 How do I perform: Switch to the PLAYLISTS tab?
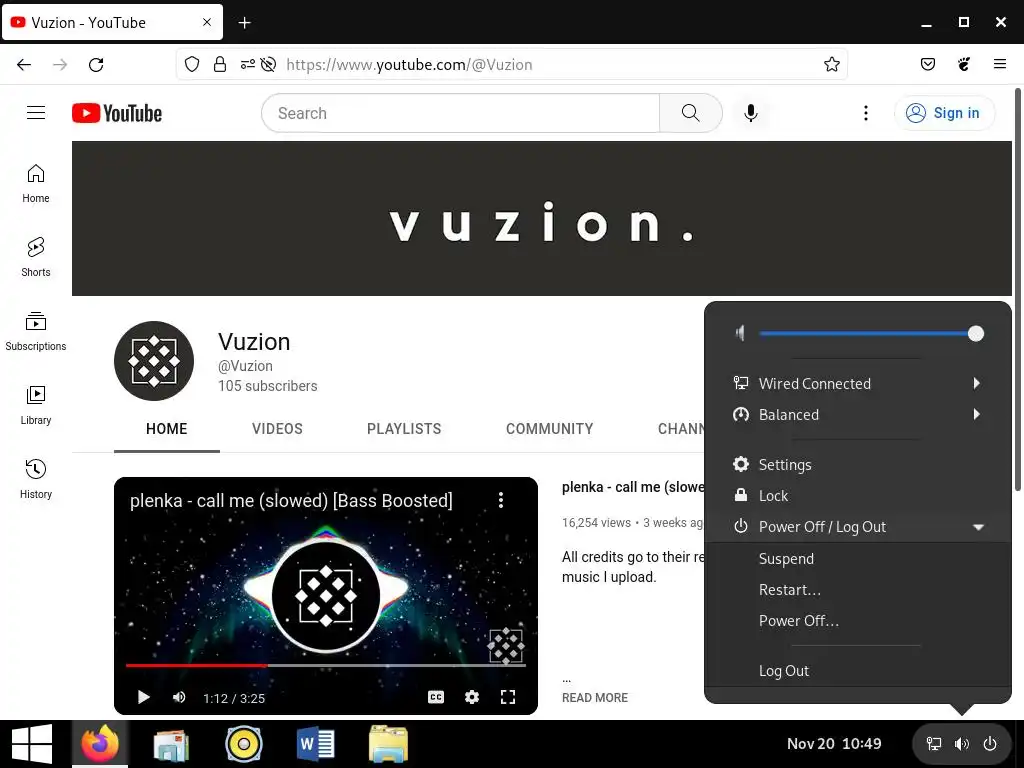(x=404, y=429)
